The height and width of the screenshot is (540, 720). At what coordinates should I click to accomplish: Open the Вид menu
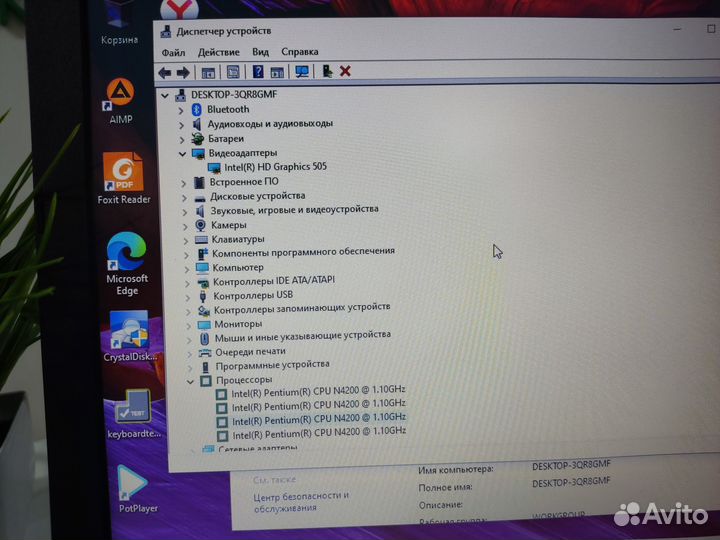click(x=260, y=51)
